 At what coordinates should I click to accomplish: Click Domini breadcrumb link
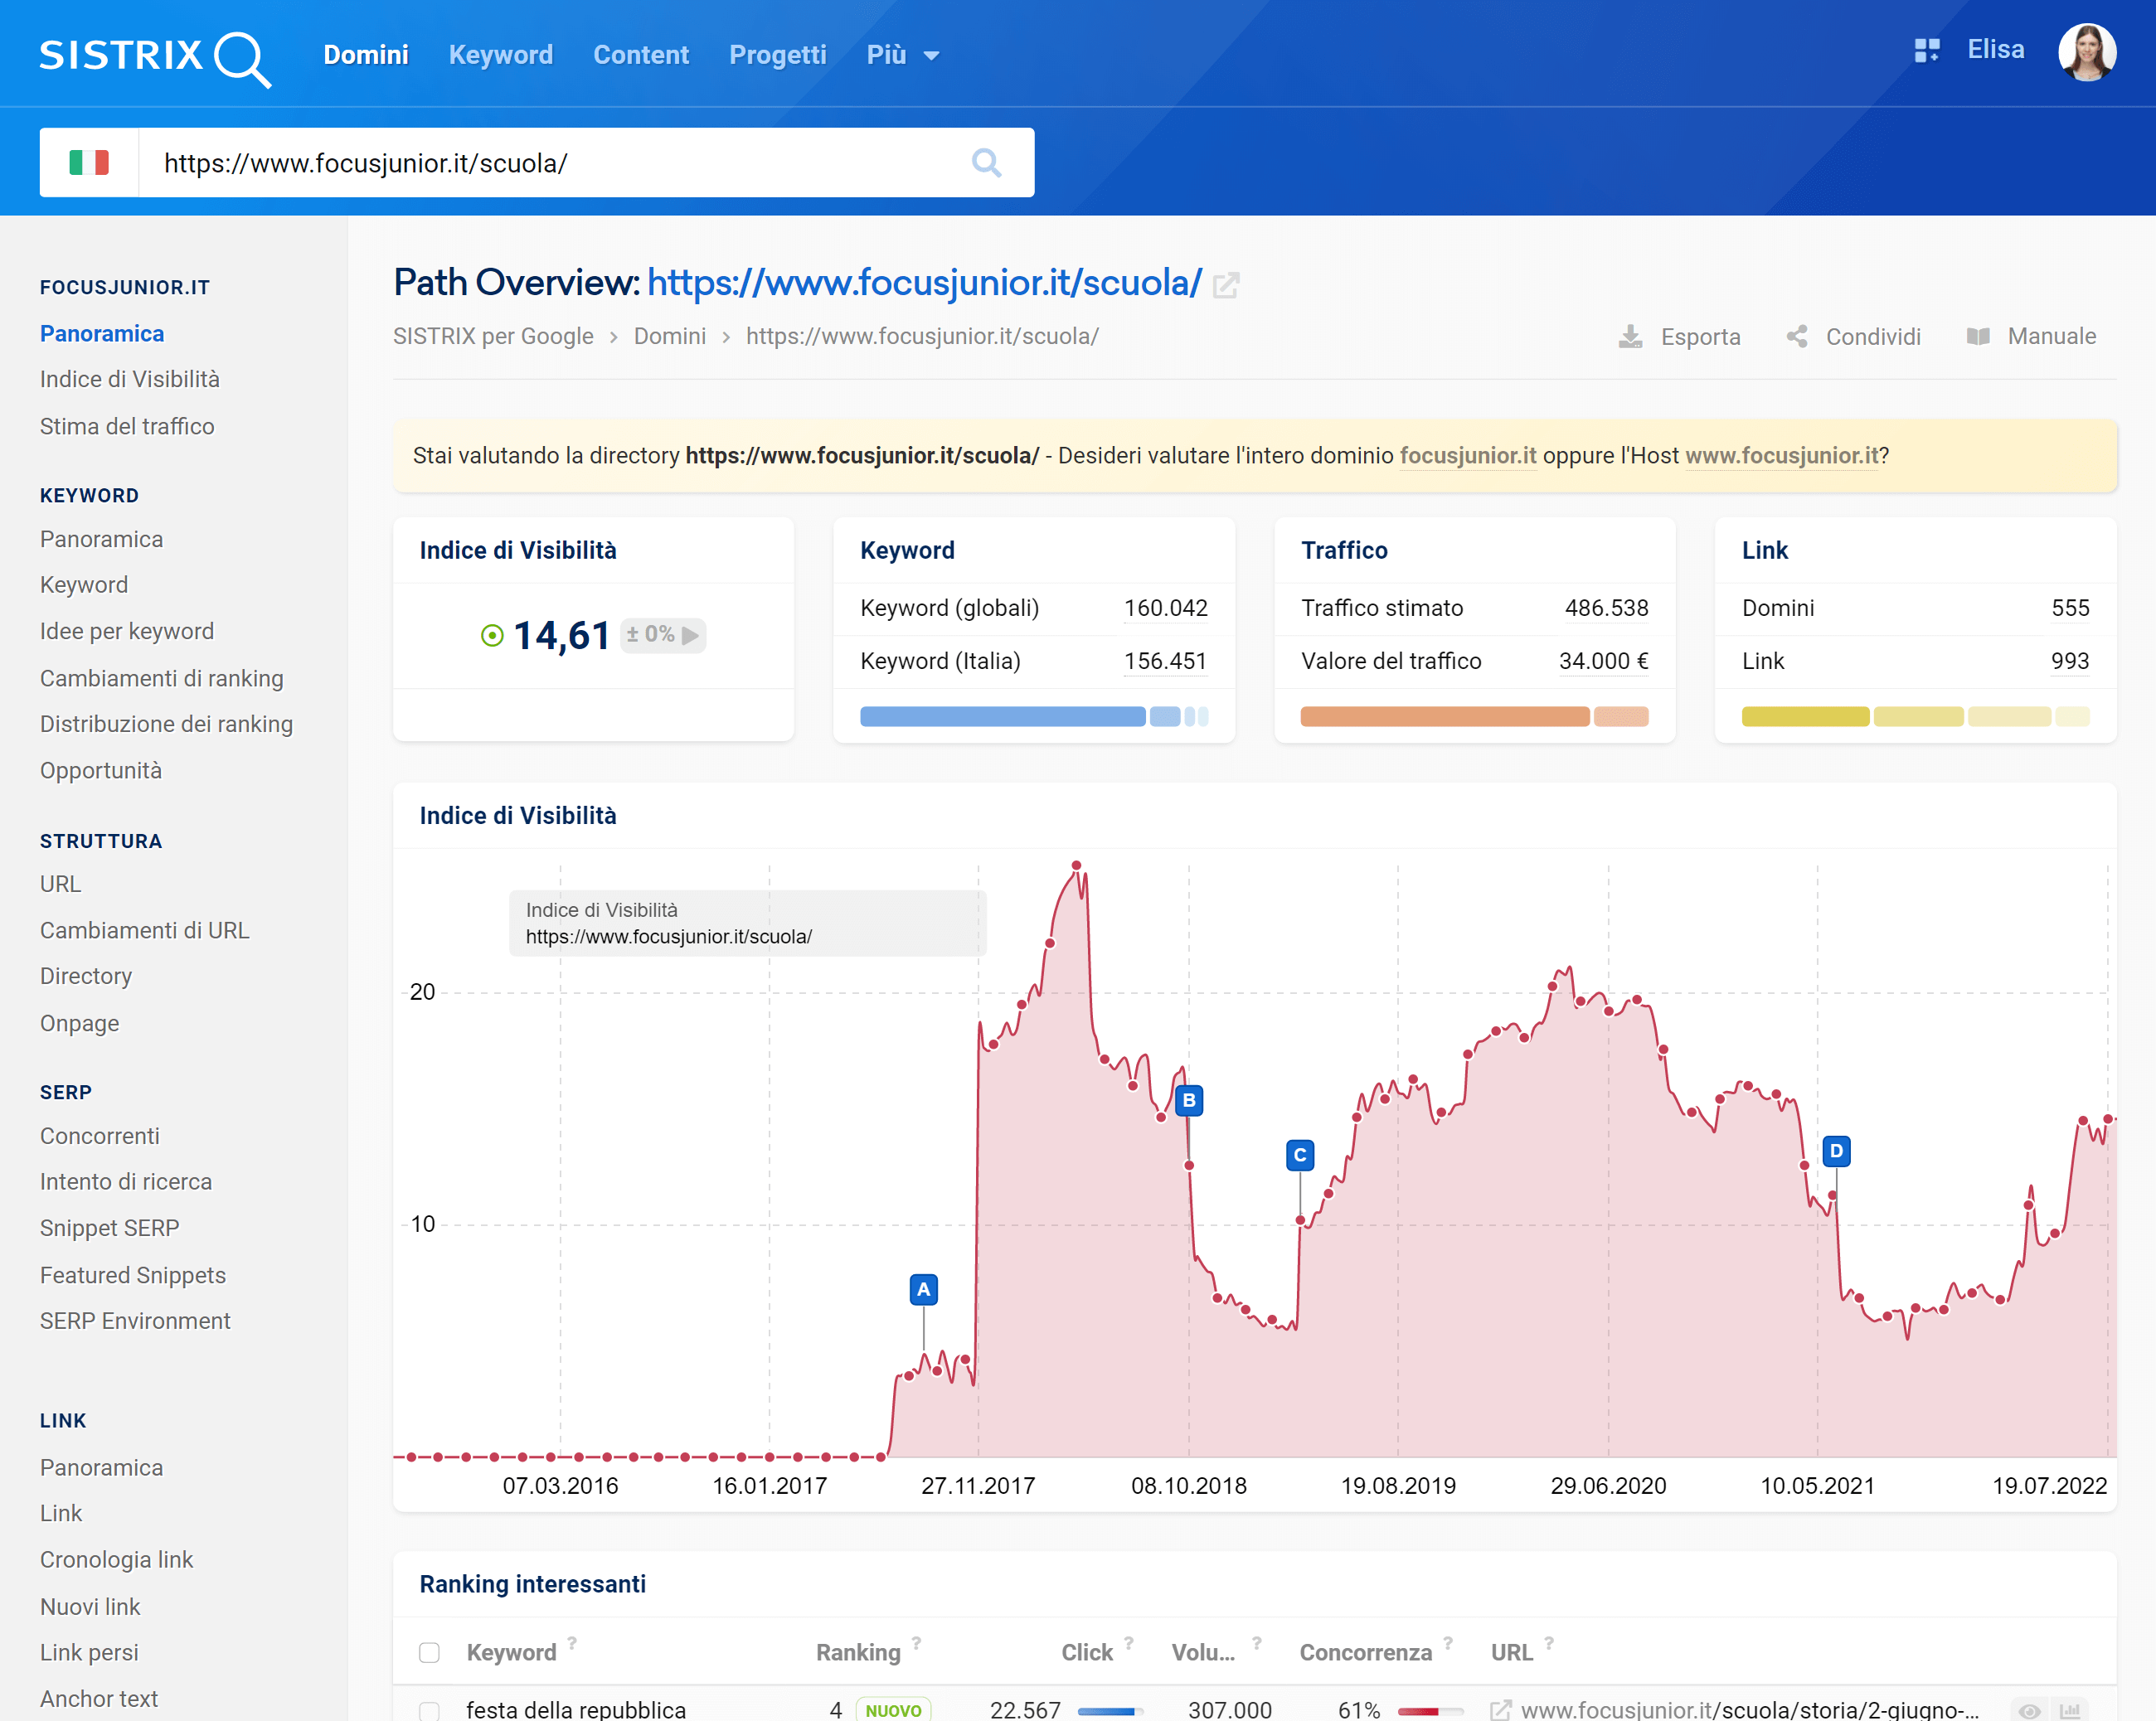point(669,336)
